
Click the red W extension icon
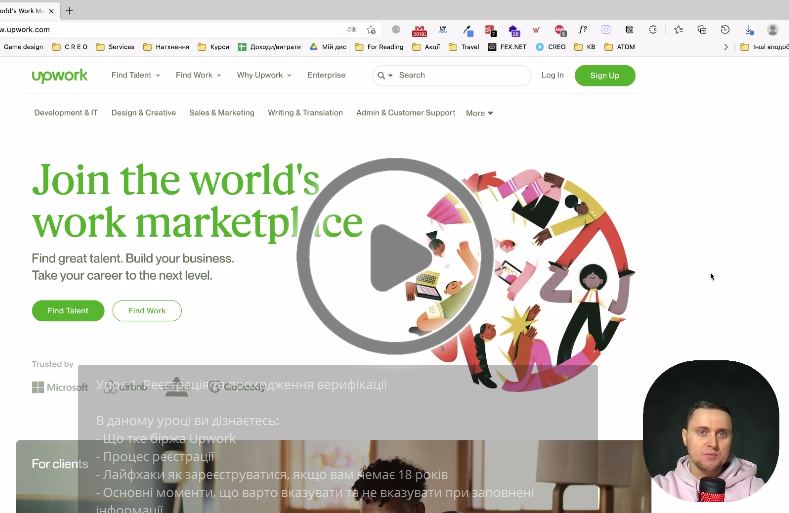pyautogui.click(x=536, y=30)
